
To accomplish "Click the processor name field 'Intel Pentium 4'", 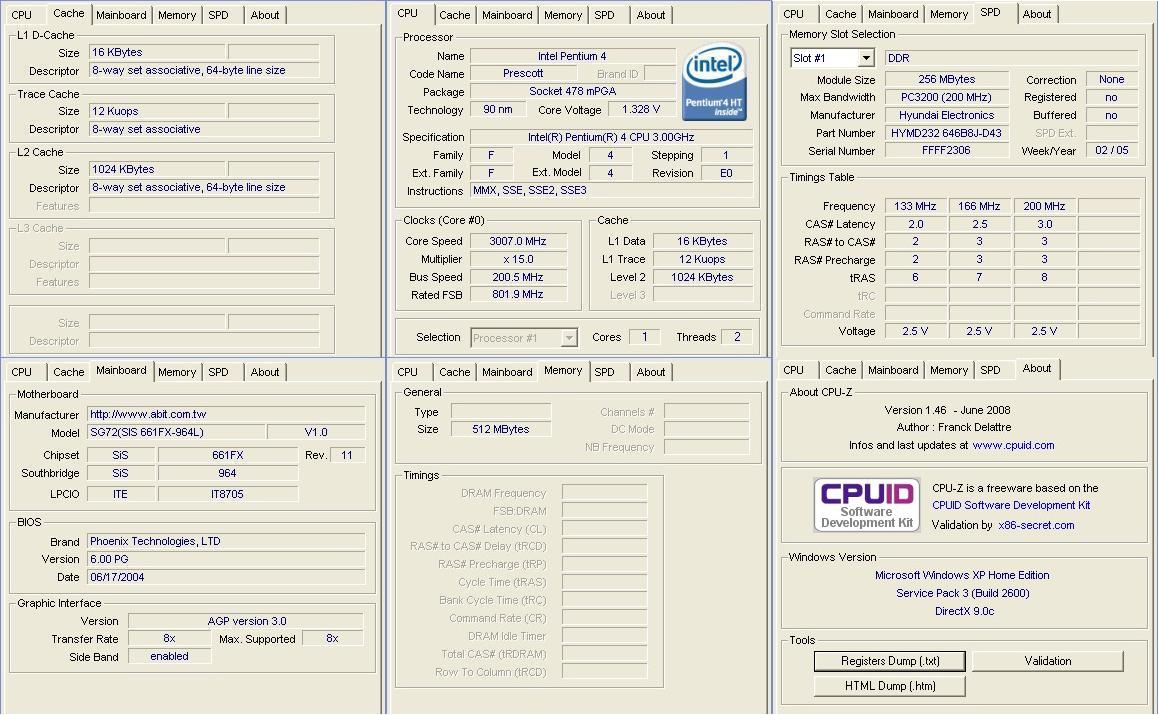I will coord(573,56).
